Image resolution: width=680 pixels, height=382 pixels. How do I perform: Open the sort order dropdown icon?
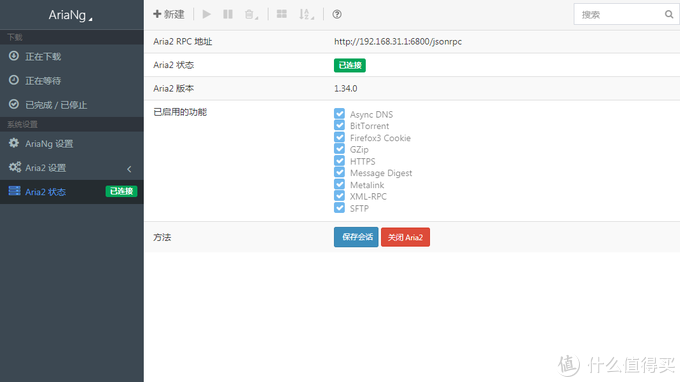(306, 14)
